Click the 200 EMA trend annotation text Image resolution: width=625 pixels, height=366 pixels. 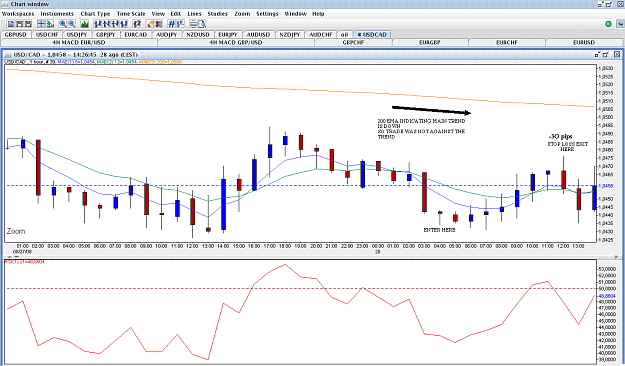421,129
